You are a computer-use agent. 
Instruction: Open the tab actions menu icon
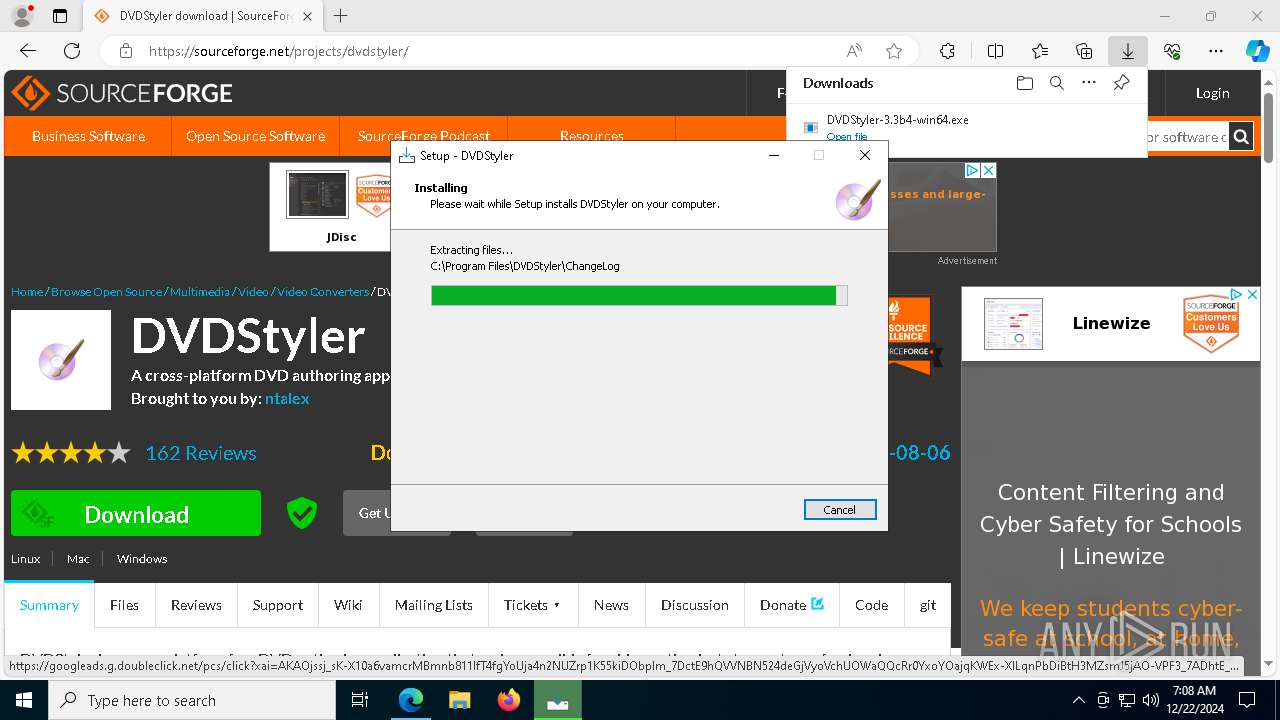[60, 16]
